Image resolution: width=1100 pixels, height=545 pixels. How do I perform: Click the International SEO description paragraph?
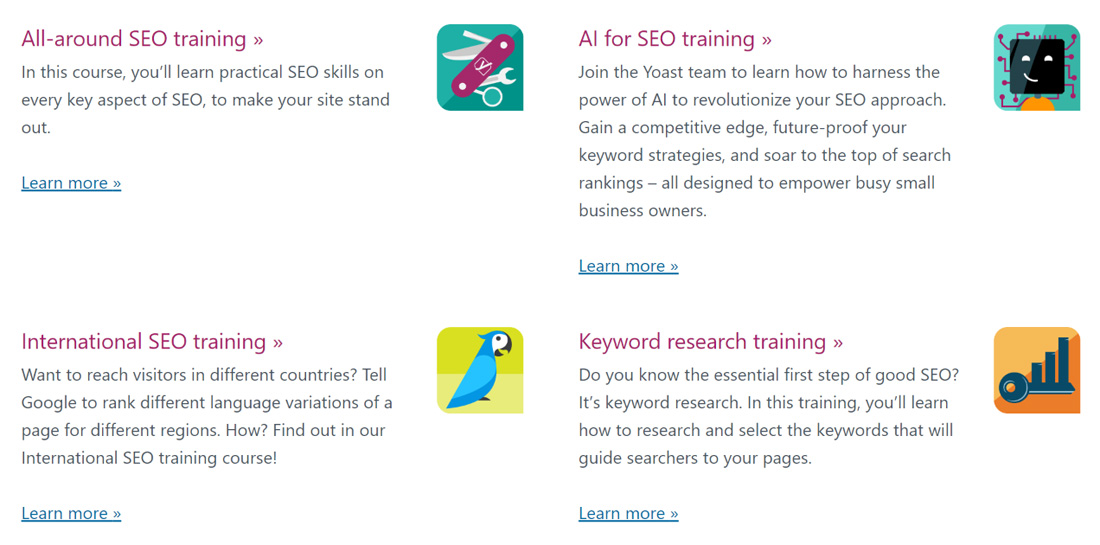tap(207, 416)
